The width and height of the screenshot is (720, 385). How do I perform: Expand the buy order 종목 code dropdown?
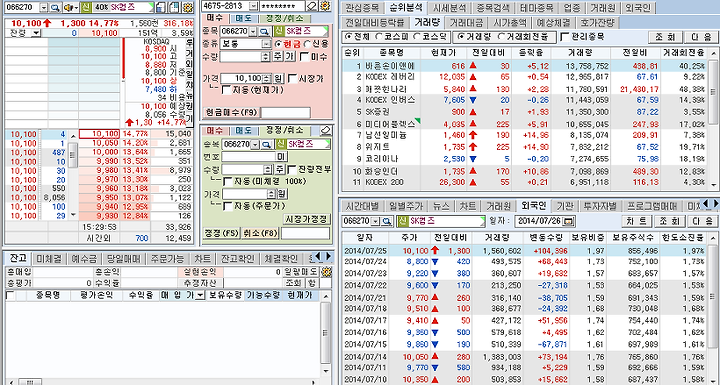coord(253,31)
